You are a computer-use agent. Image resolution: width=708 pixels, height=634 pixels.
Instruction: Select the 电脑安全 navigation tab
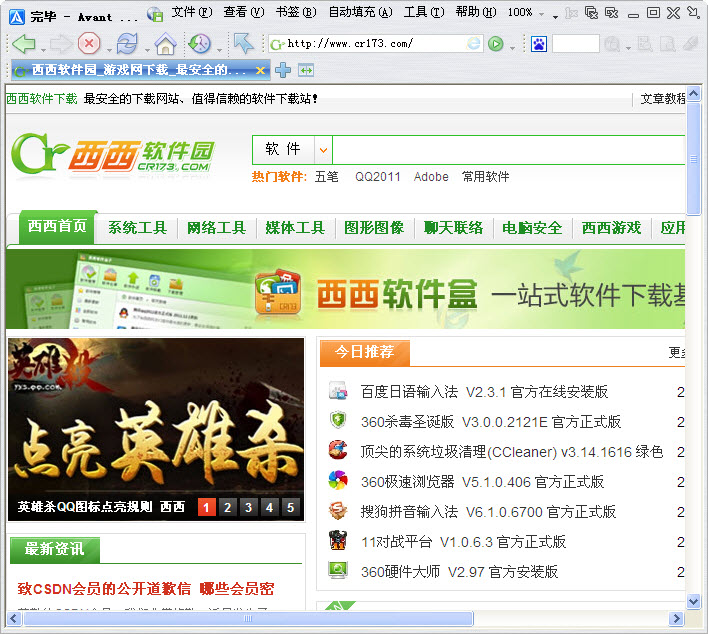(x=532, y=228)
